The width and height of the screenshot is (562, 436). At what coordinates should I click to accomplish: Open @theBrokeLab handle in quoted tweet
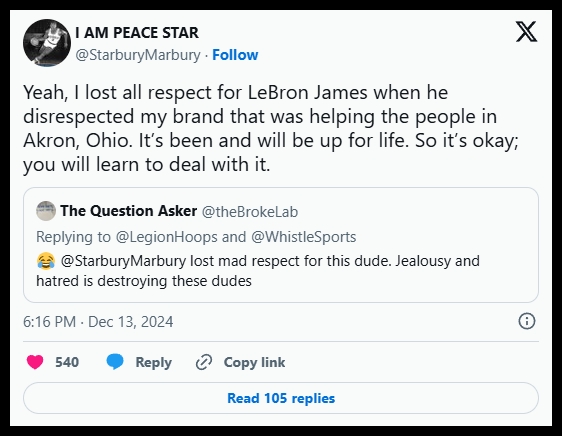[x=250, y=212]
